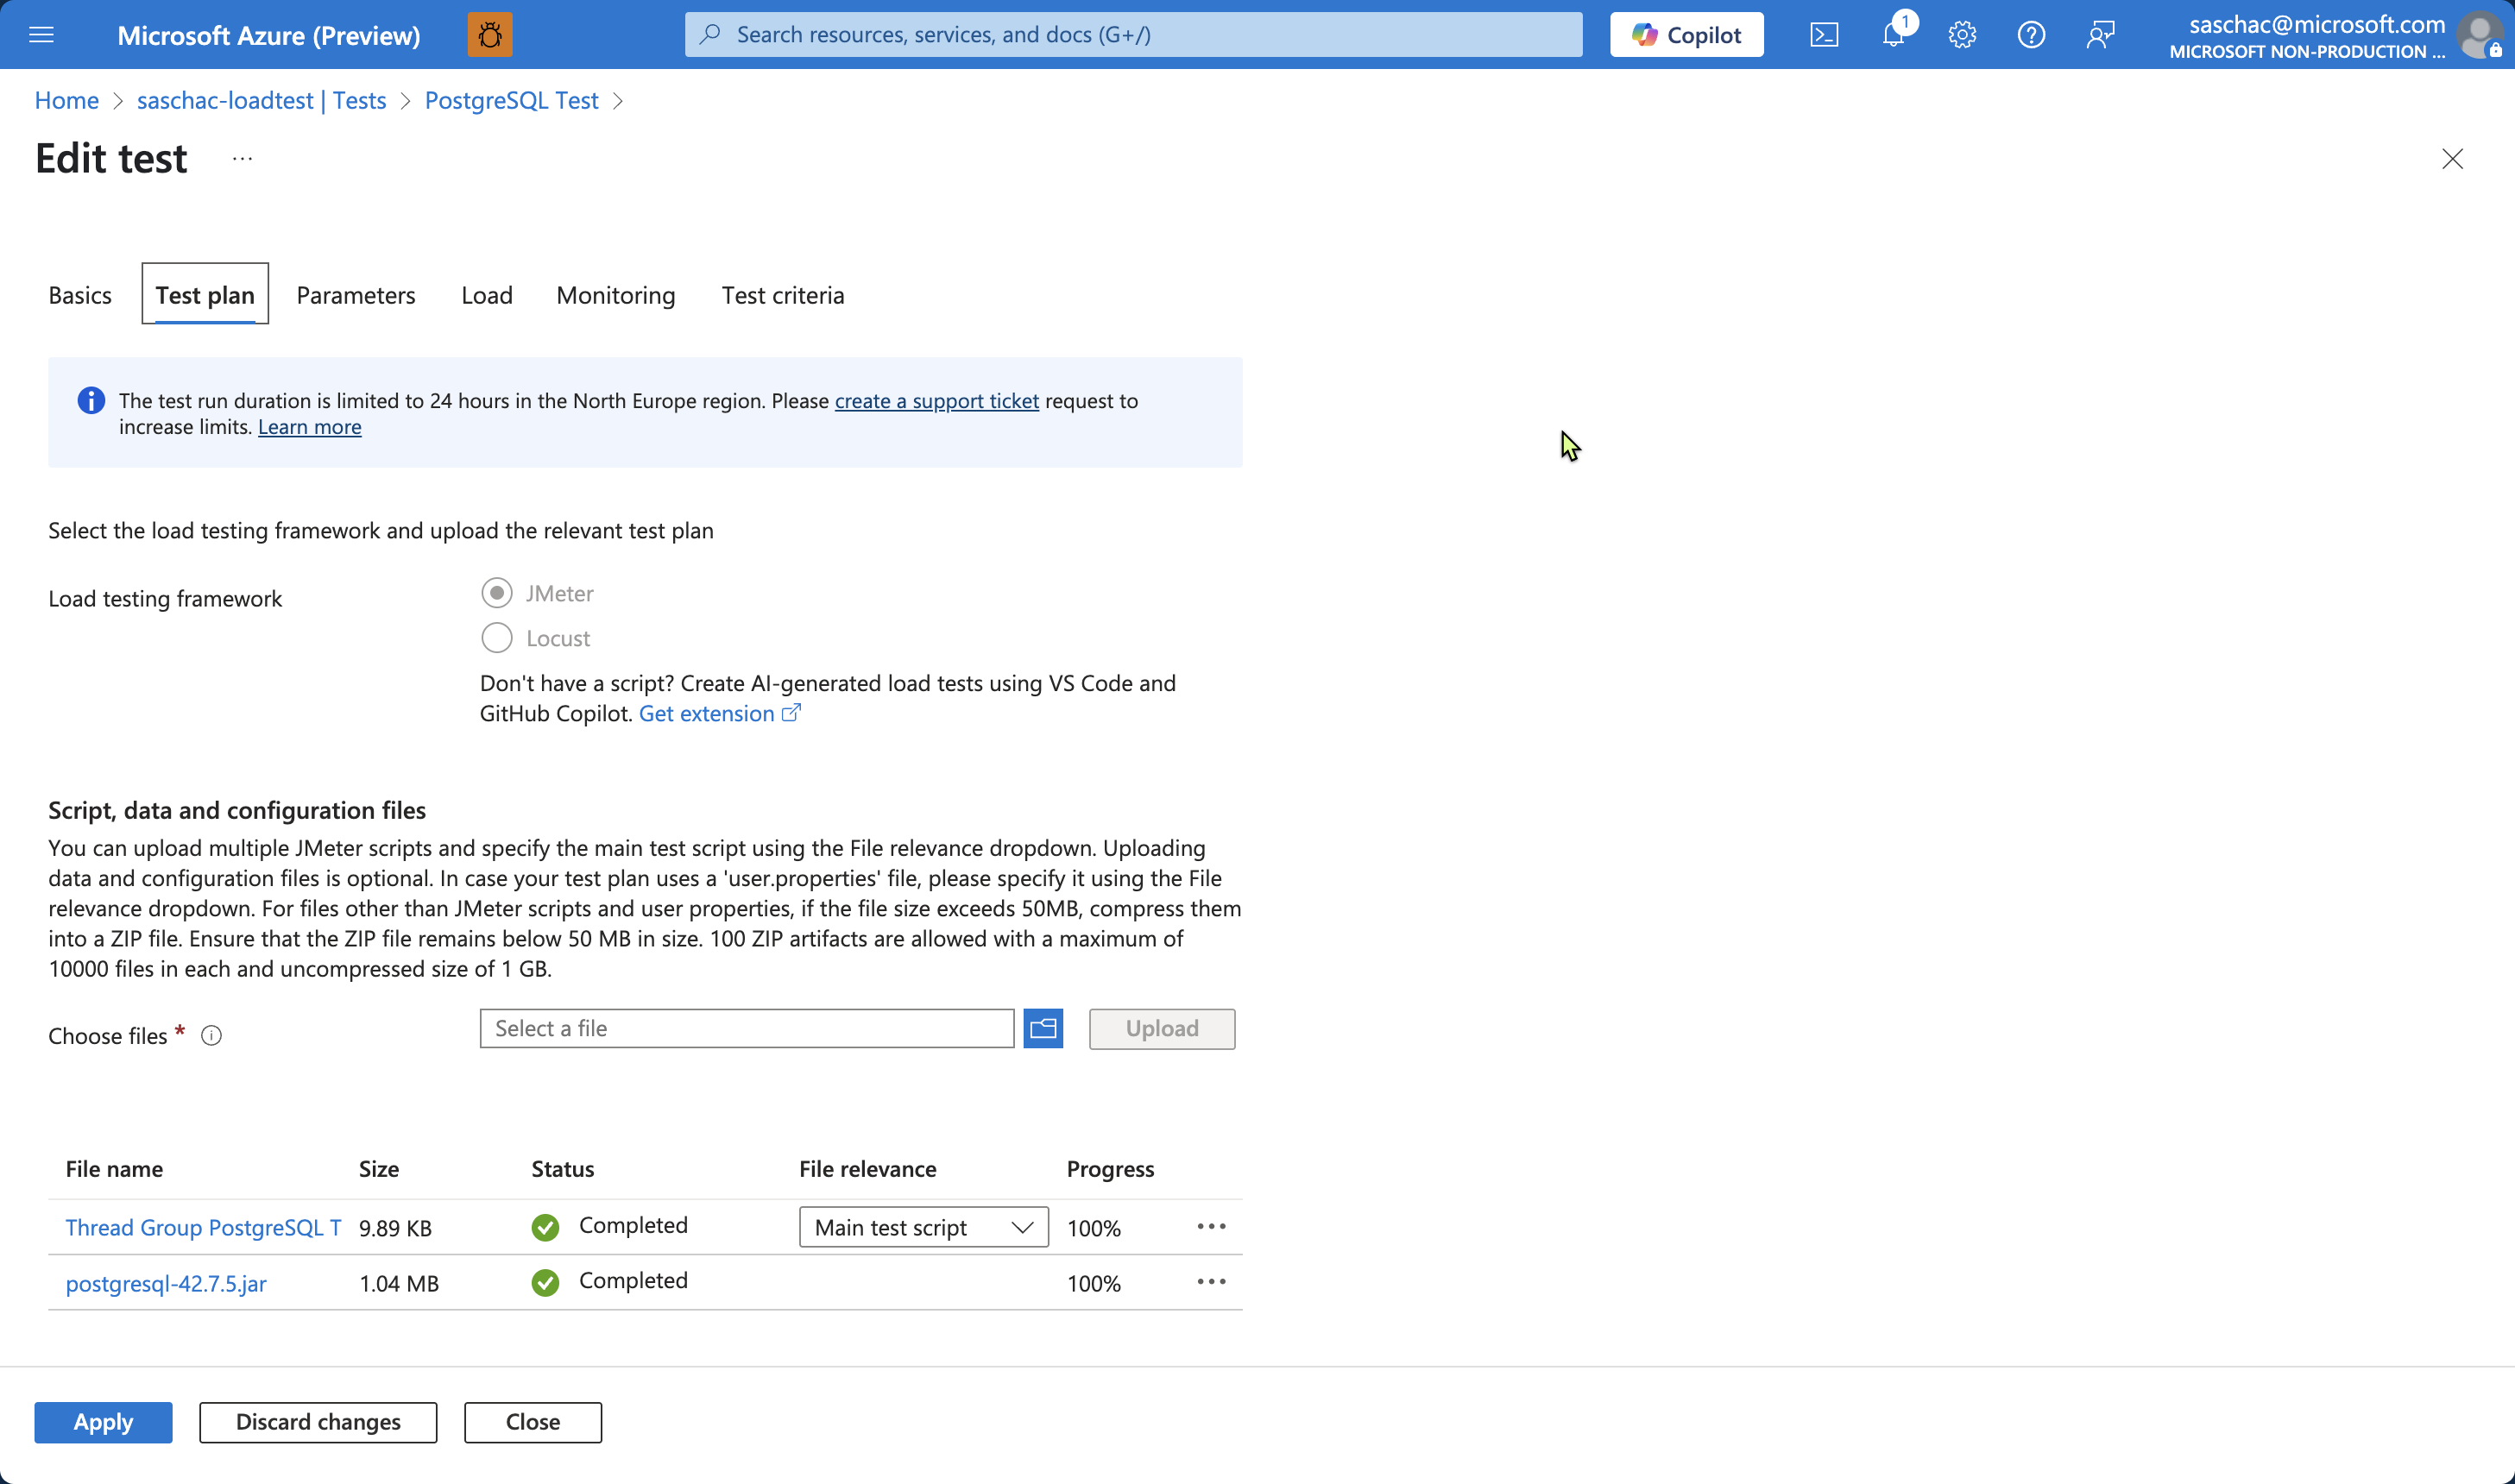Navigate to saschac-loadtest | Tests breadcrumb
Viewport: 2515px width, 1484px height.
pos(262,100)
